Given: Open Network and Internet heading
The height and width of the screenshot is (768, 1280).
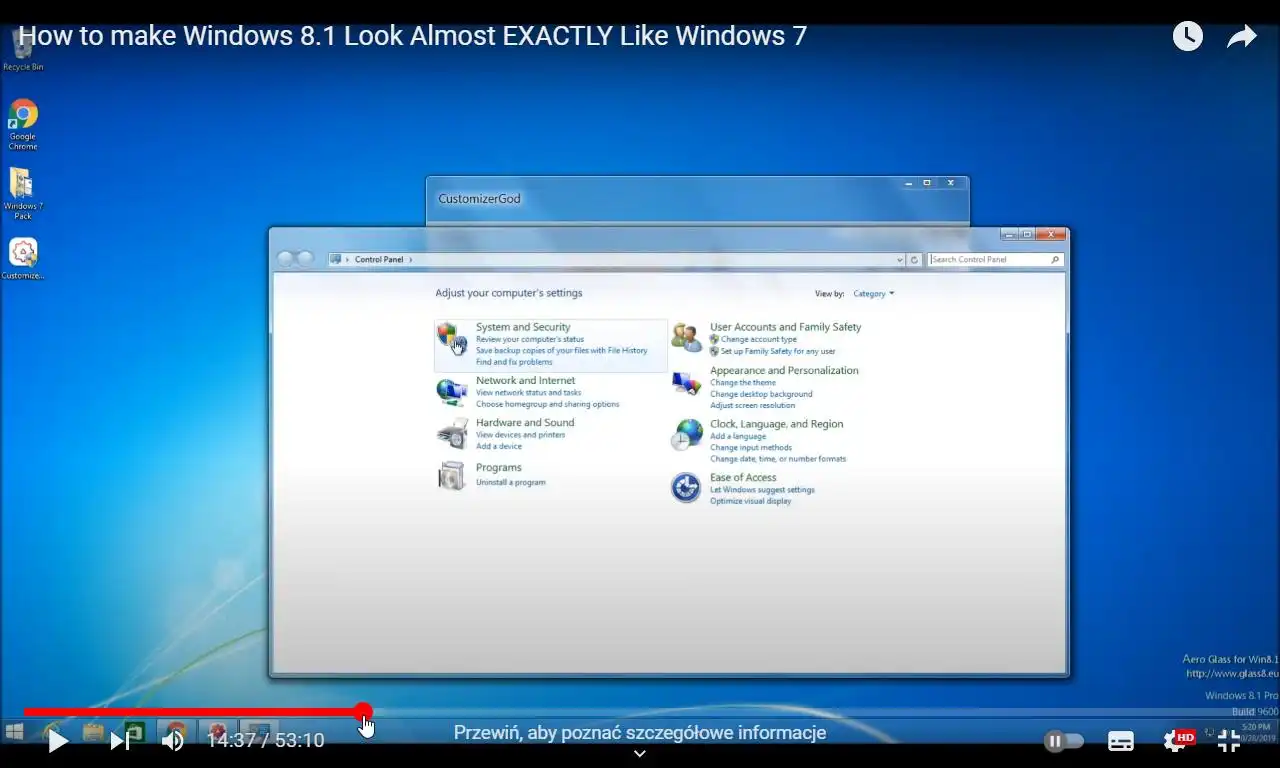Looking at the screenshot, I should 525,380.
